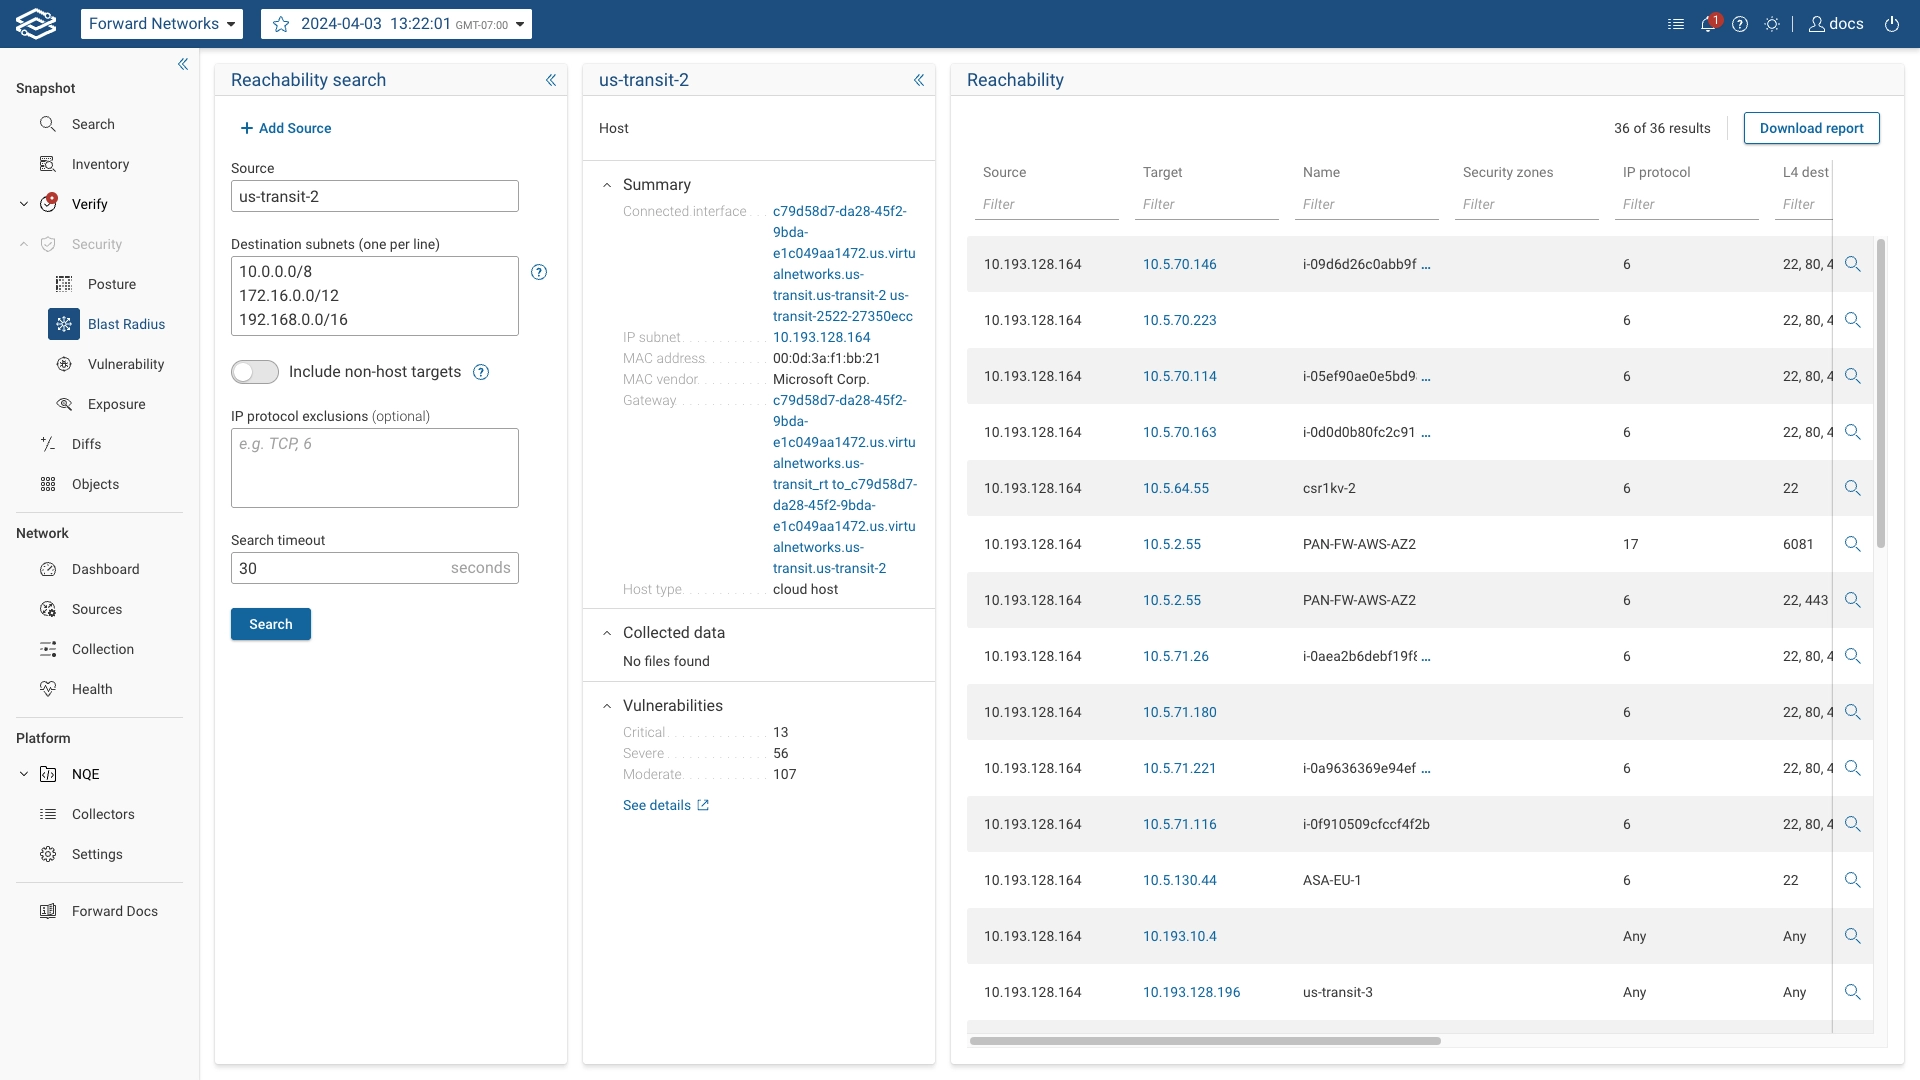Switch theme using the sun icon

[1774, 23]
